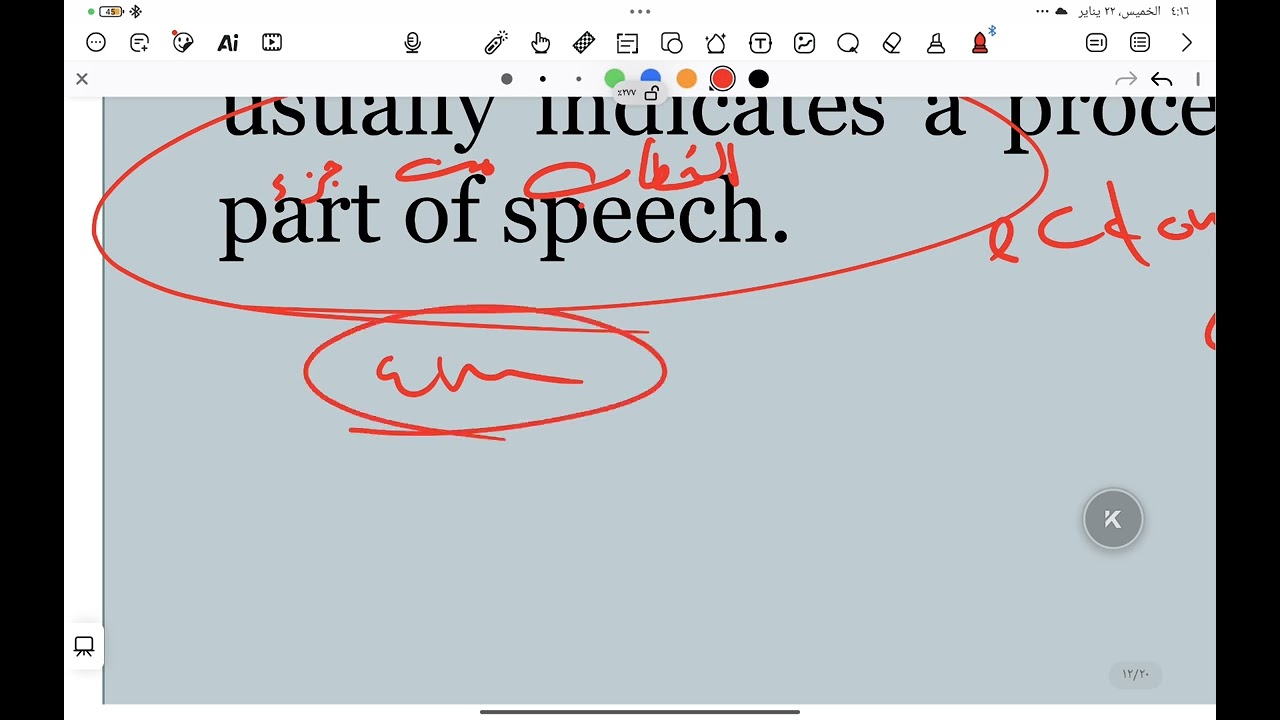Viewport: 1280px width, 720px height.
Task: Select the lasso selection tool
Action: click(848, 43)
